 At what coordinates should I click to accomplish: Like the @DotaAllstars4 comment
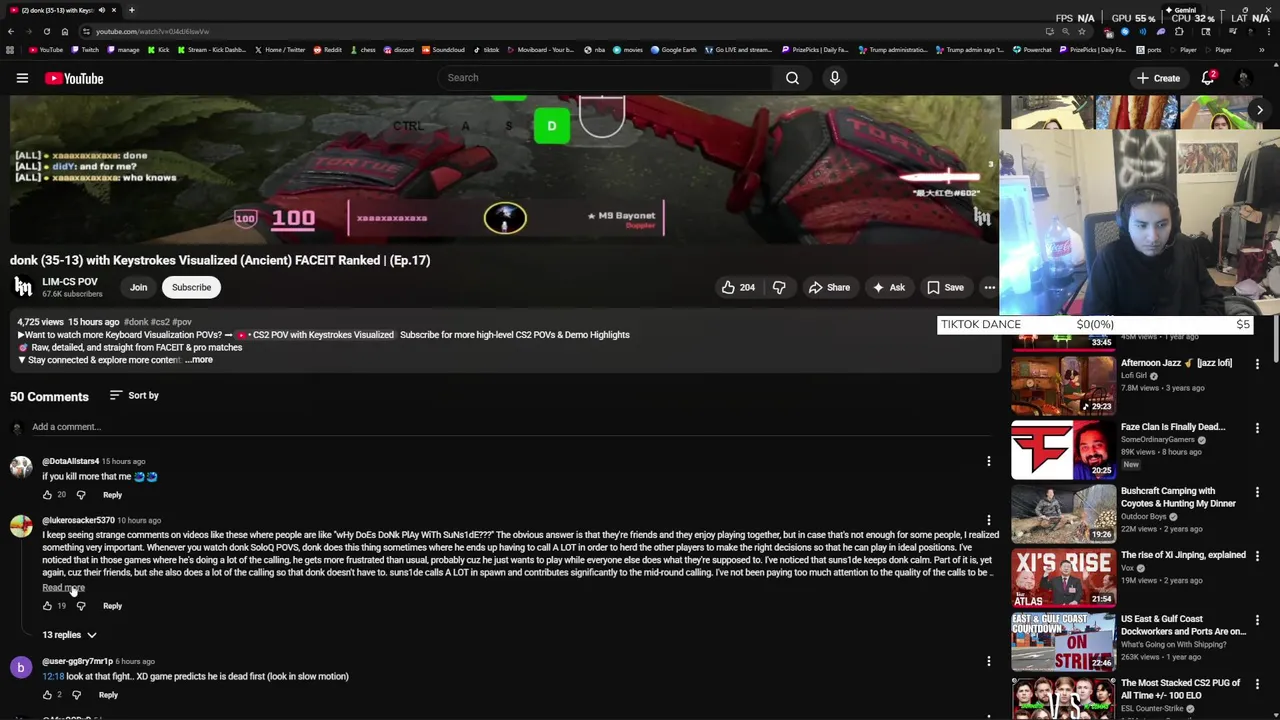point(47,495)
